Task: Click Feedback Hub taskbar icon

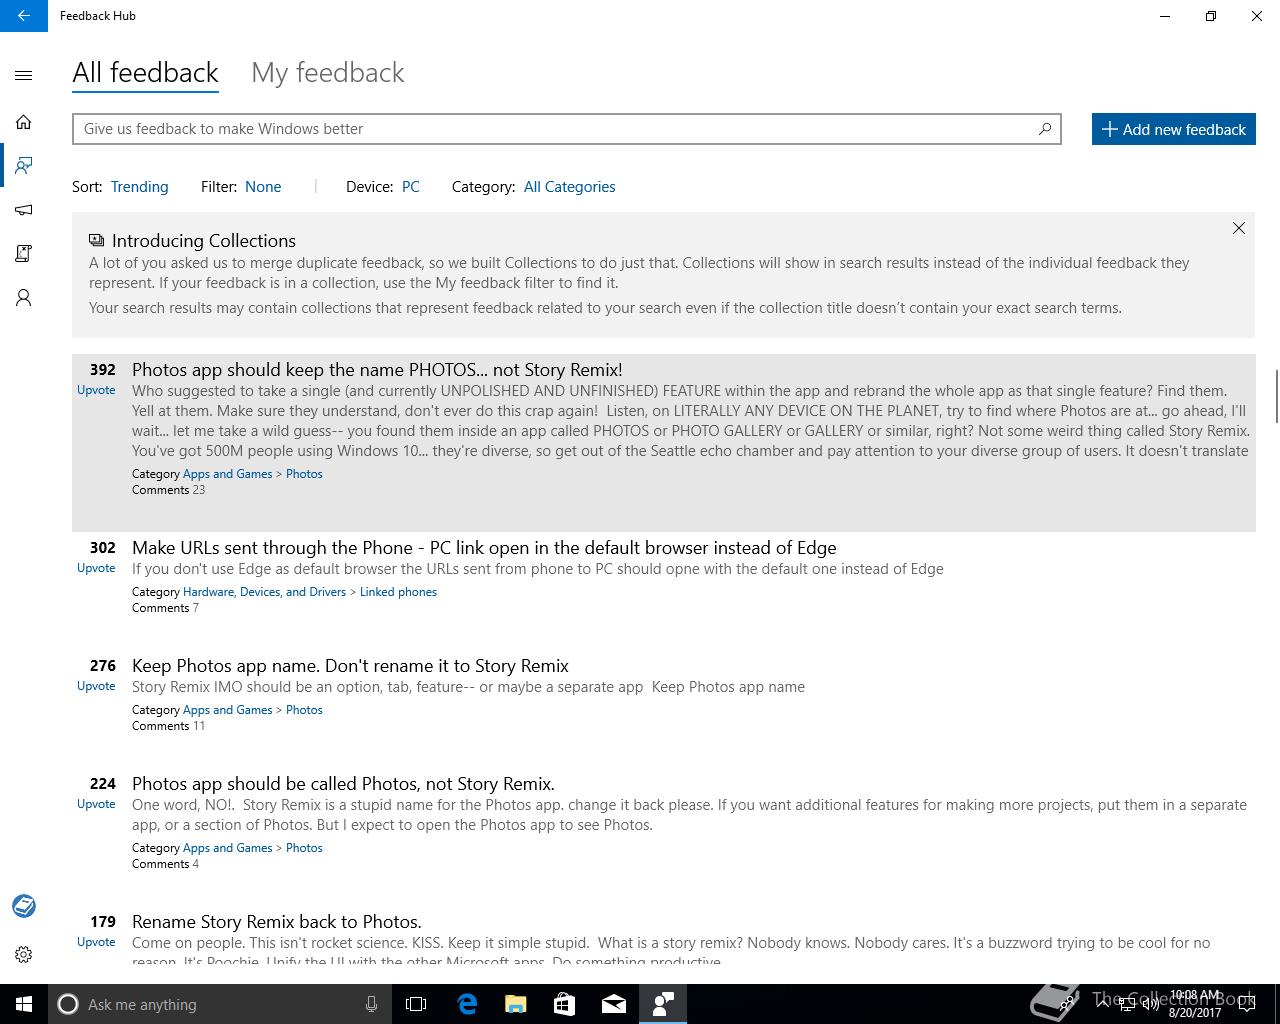Action: tap(662, 1004)
